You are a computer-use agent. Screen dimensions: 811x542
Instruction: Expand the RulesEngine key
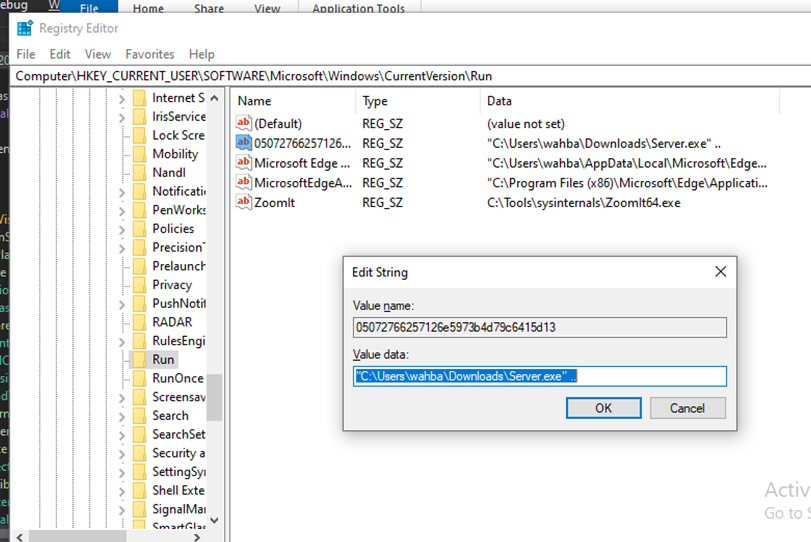tap(122, 342)
